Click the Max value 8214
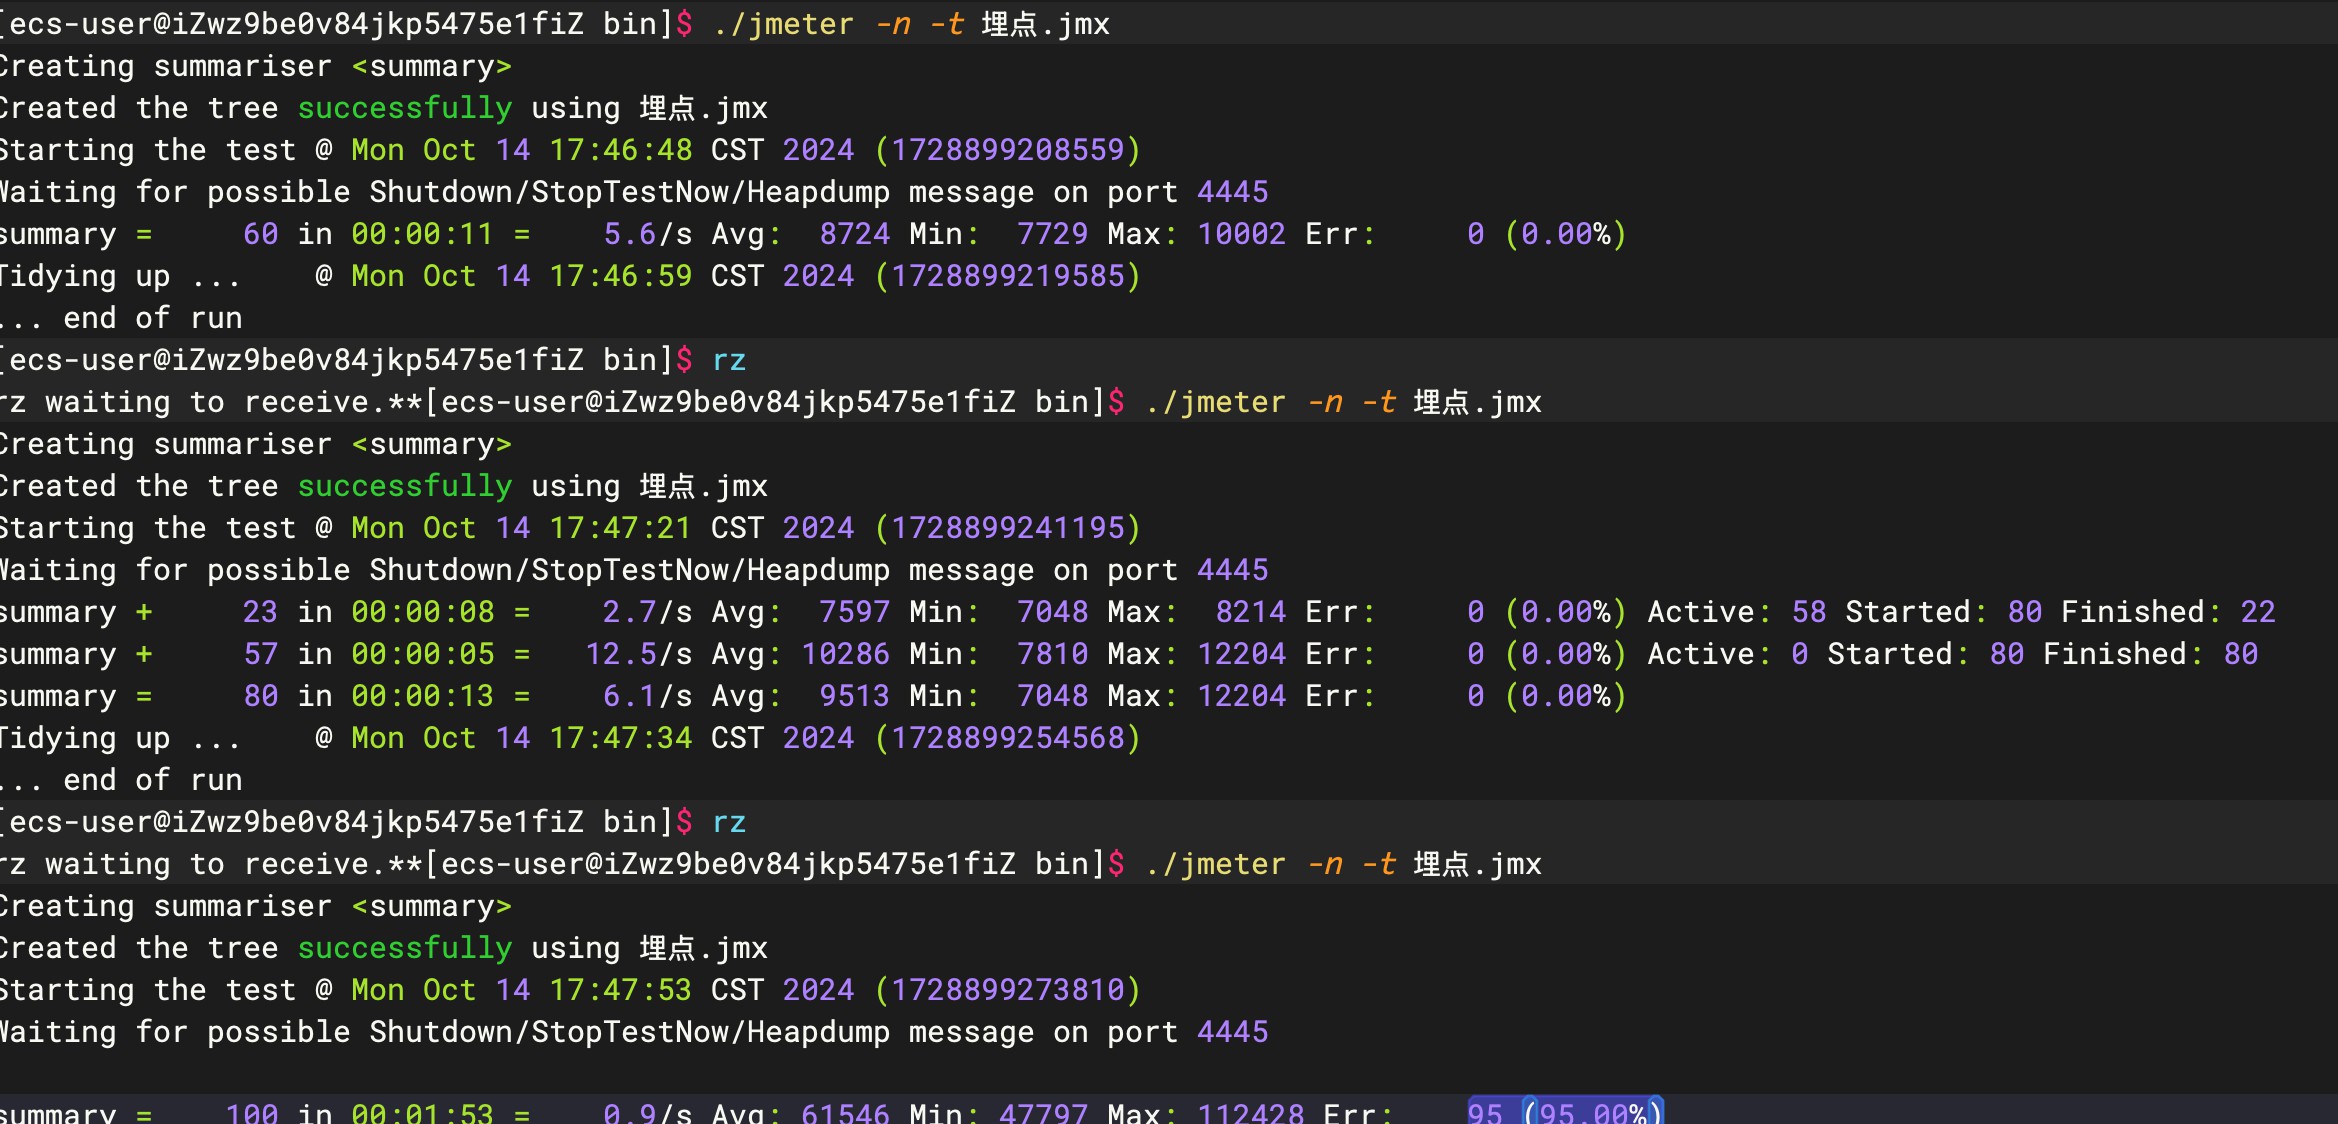2338x1124 pixels. [x=1250, y=612]
